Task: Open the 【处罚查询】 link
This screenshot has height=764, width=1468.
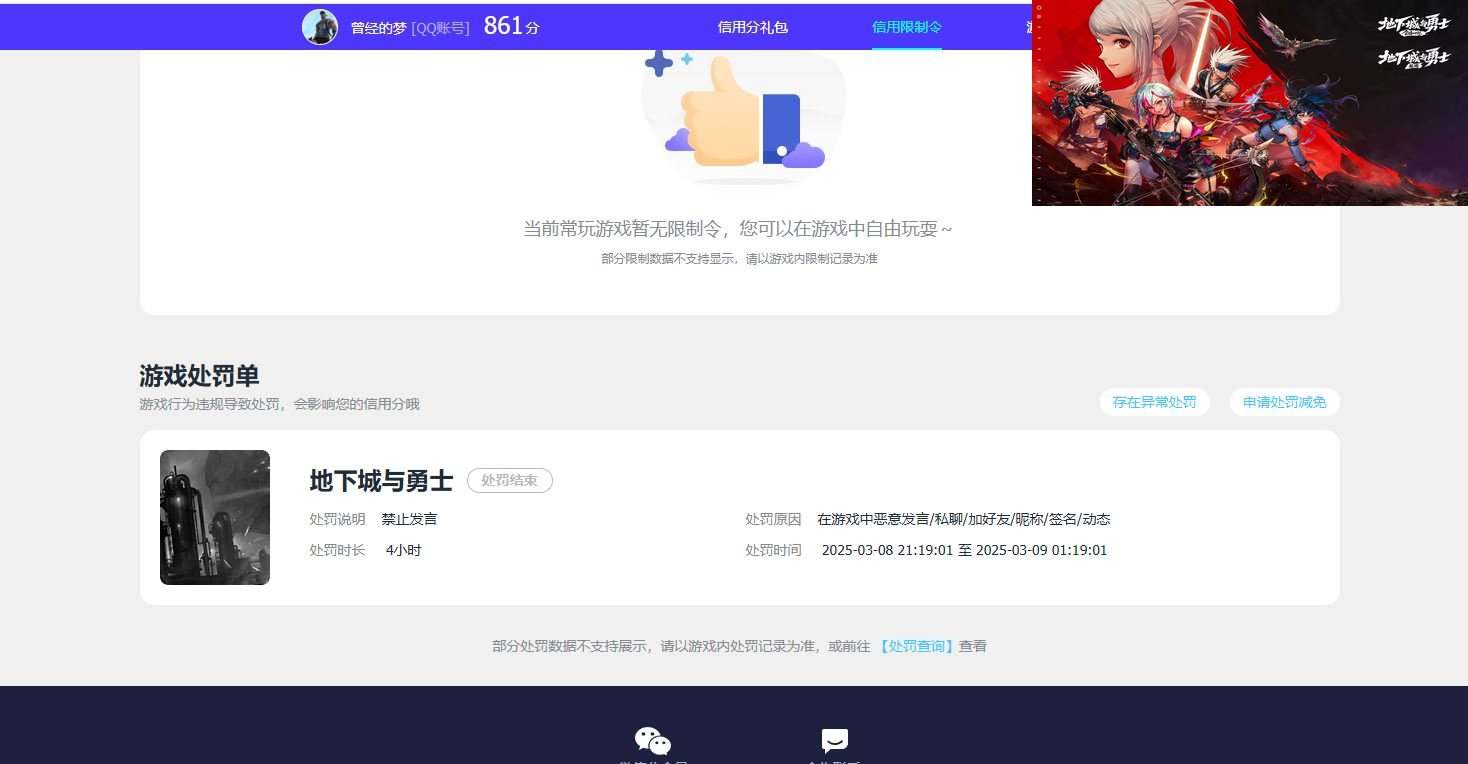Action: (916, 646)
